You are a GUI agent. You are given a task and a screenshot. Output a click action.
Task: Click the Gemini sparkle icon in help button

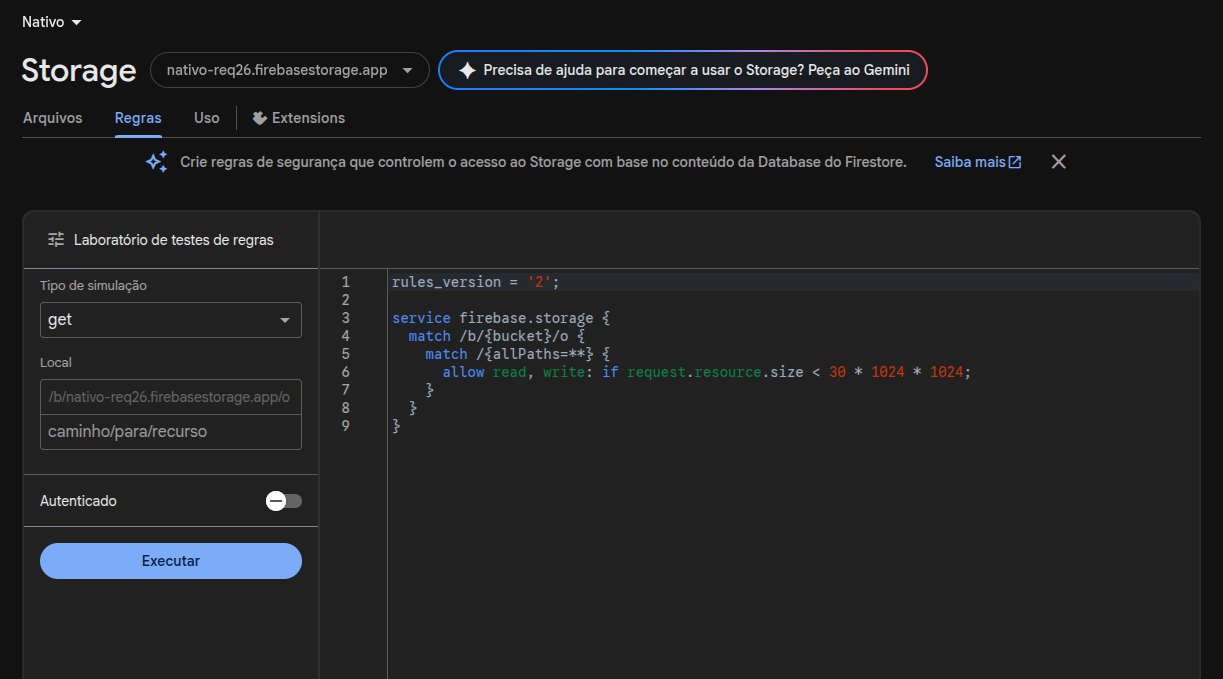pyautogui.click(x=467, y=71)
